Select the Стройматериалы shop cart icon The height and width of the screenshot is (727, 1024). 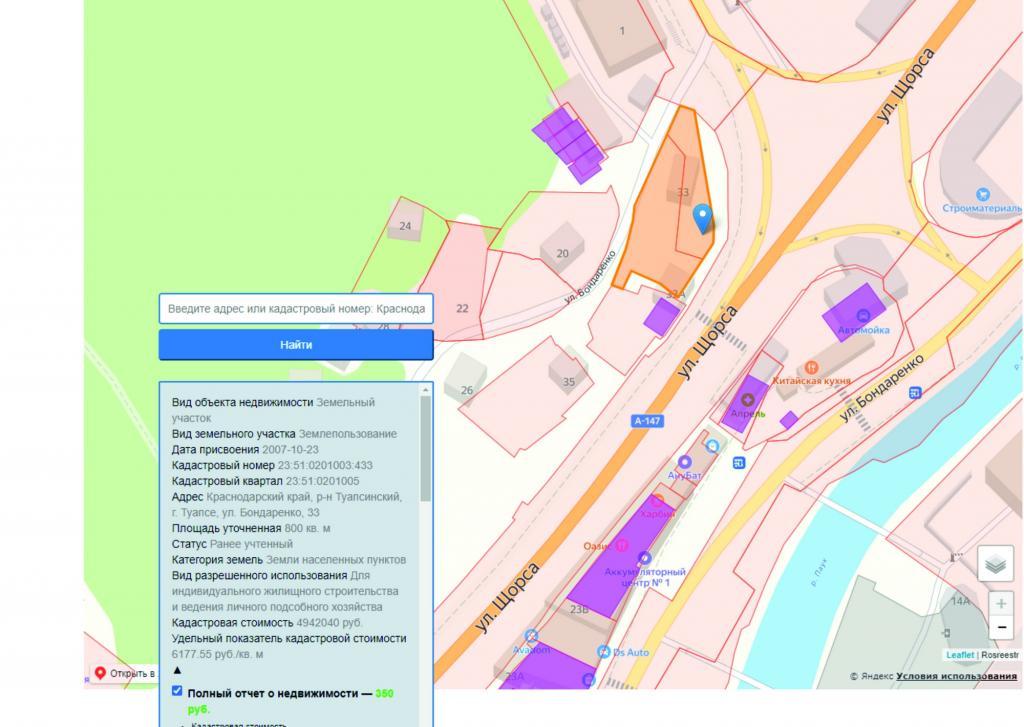(982, 195)
